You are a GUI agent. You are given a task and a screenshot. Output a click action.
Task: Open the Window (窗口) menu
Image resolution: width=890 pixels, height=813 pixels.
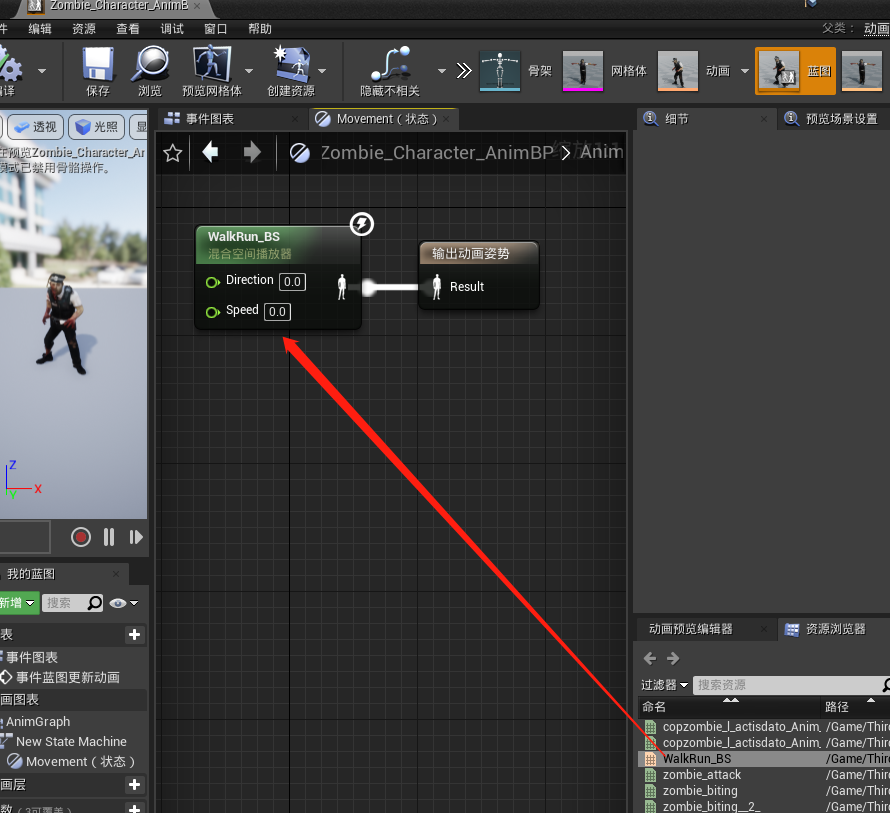click(x=216, y=29)
